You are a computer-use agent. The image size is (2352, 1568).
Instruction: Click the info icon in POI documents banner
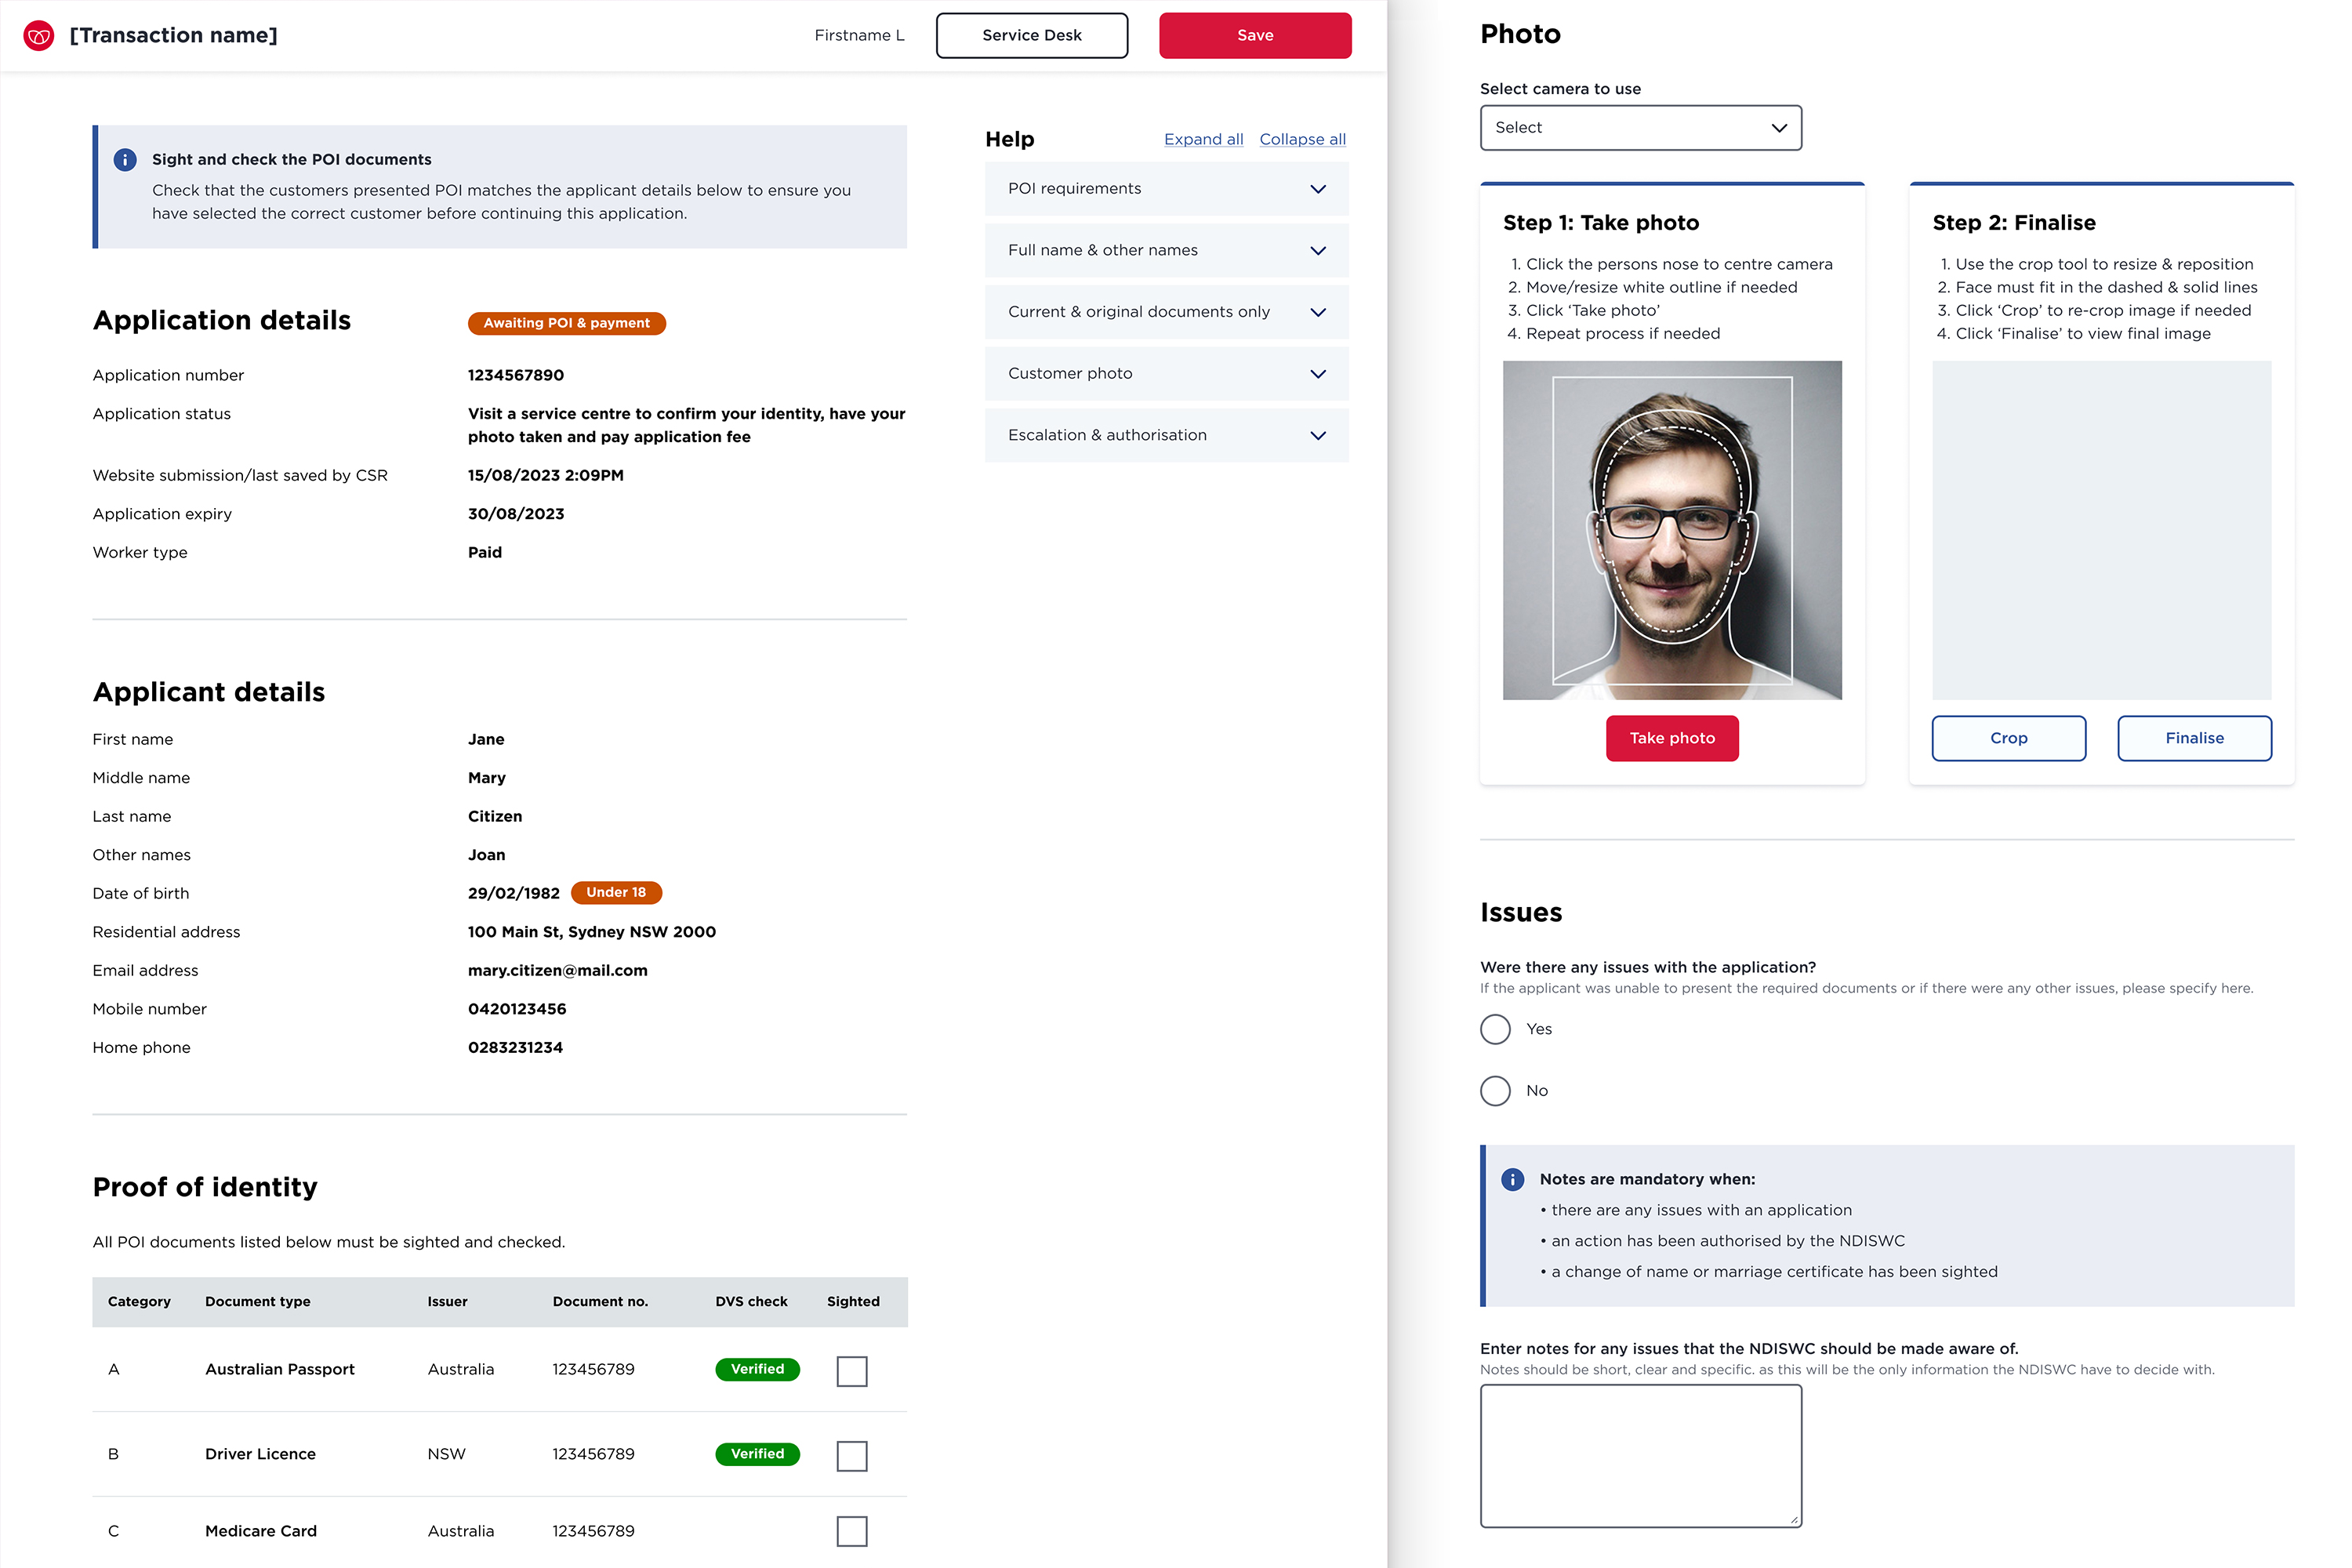click(x=125, y=160)
